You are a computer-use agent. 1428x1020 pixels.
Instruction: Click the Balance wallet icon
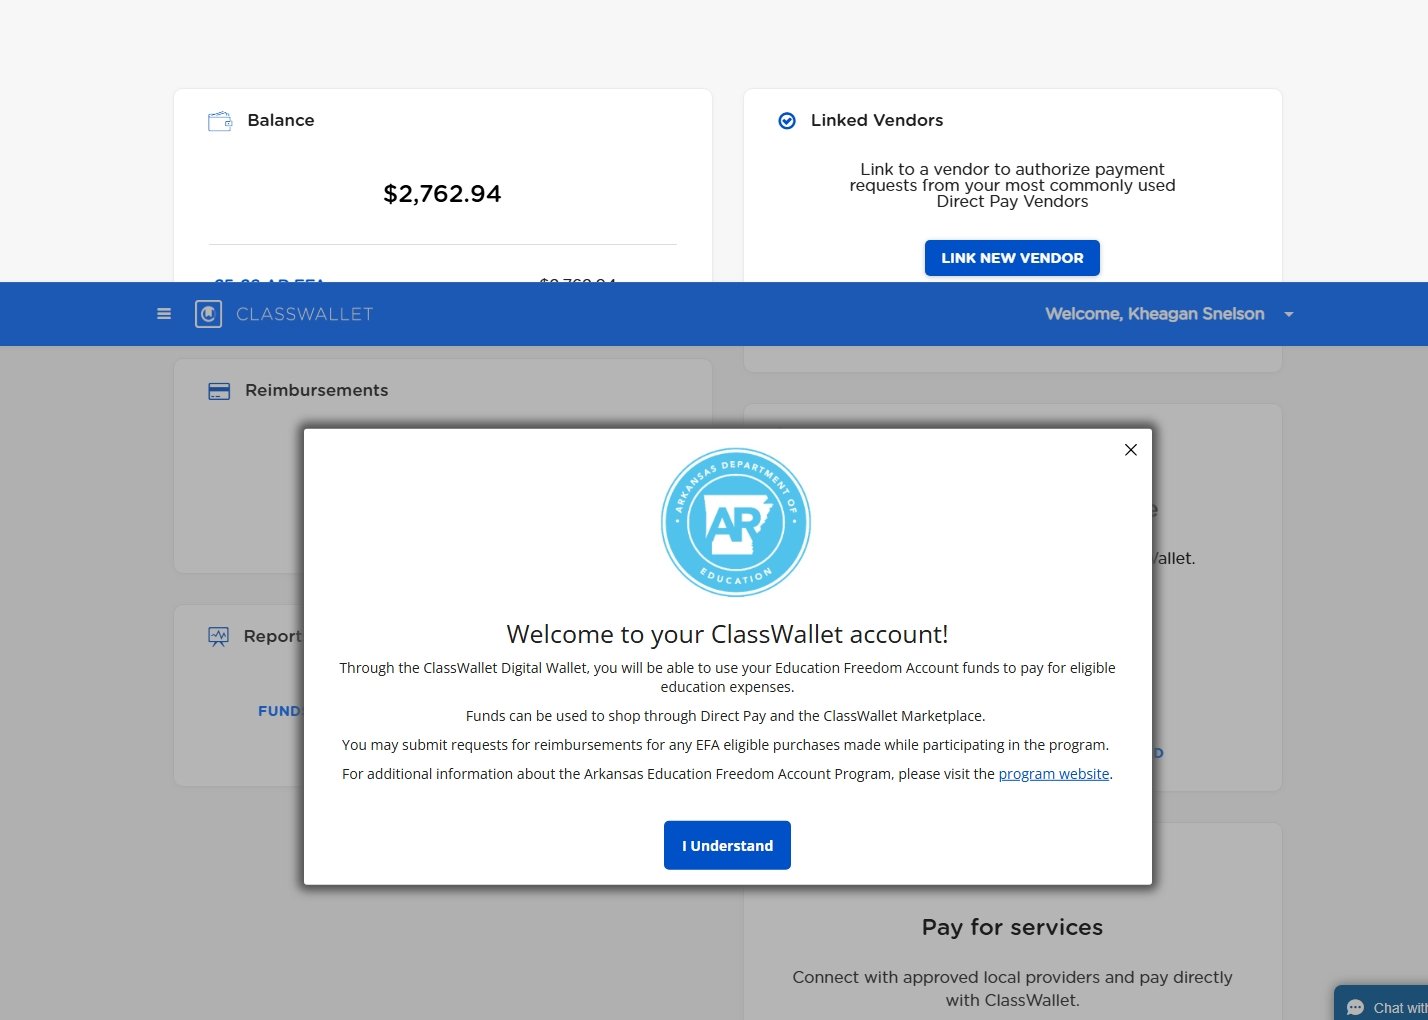tap(220, 121)
